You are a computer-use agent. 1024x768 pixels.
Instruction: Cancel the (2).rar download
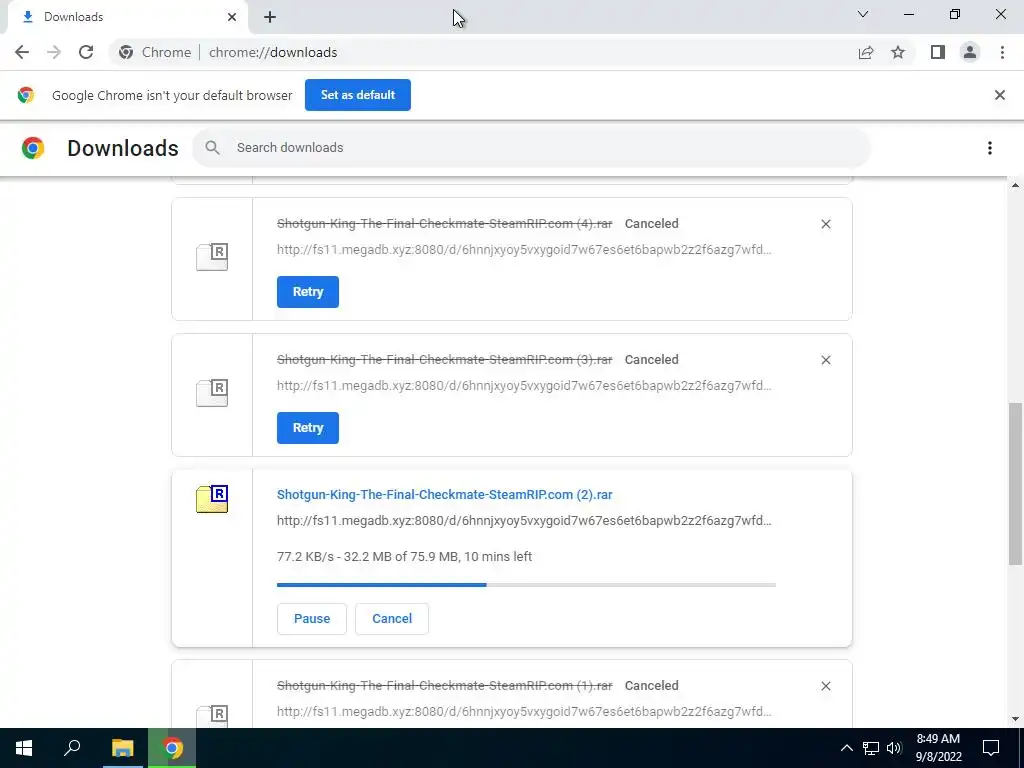(x=392, y=618)
